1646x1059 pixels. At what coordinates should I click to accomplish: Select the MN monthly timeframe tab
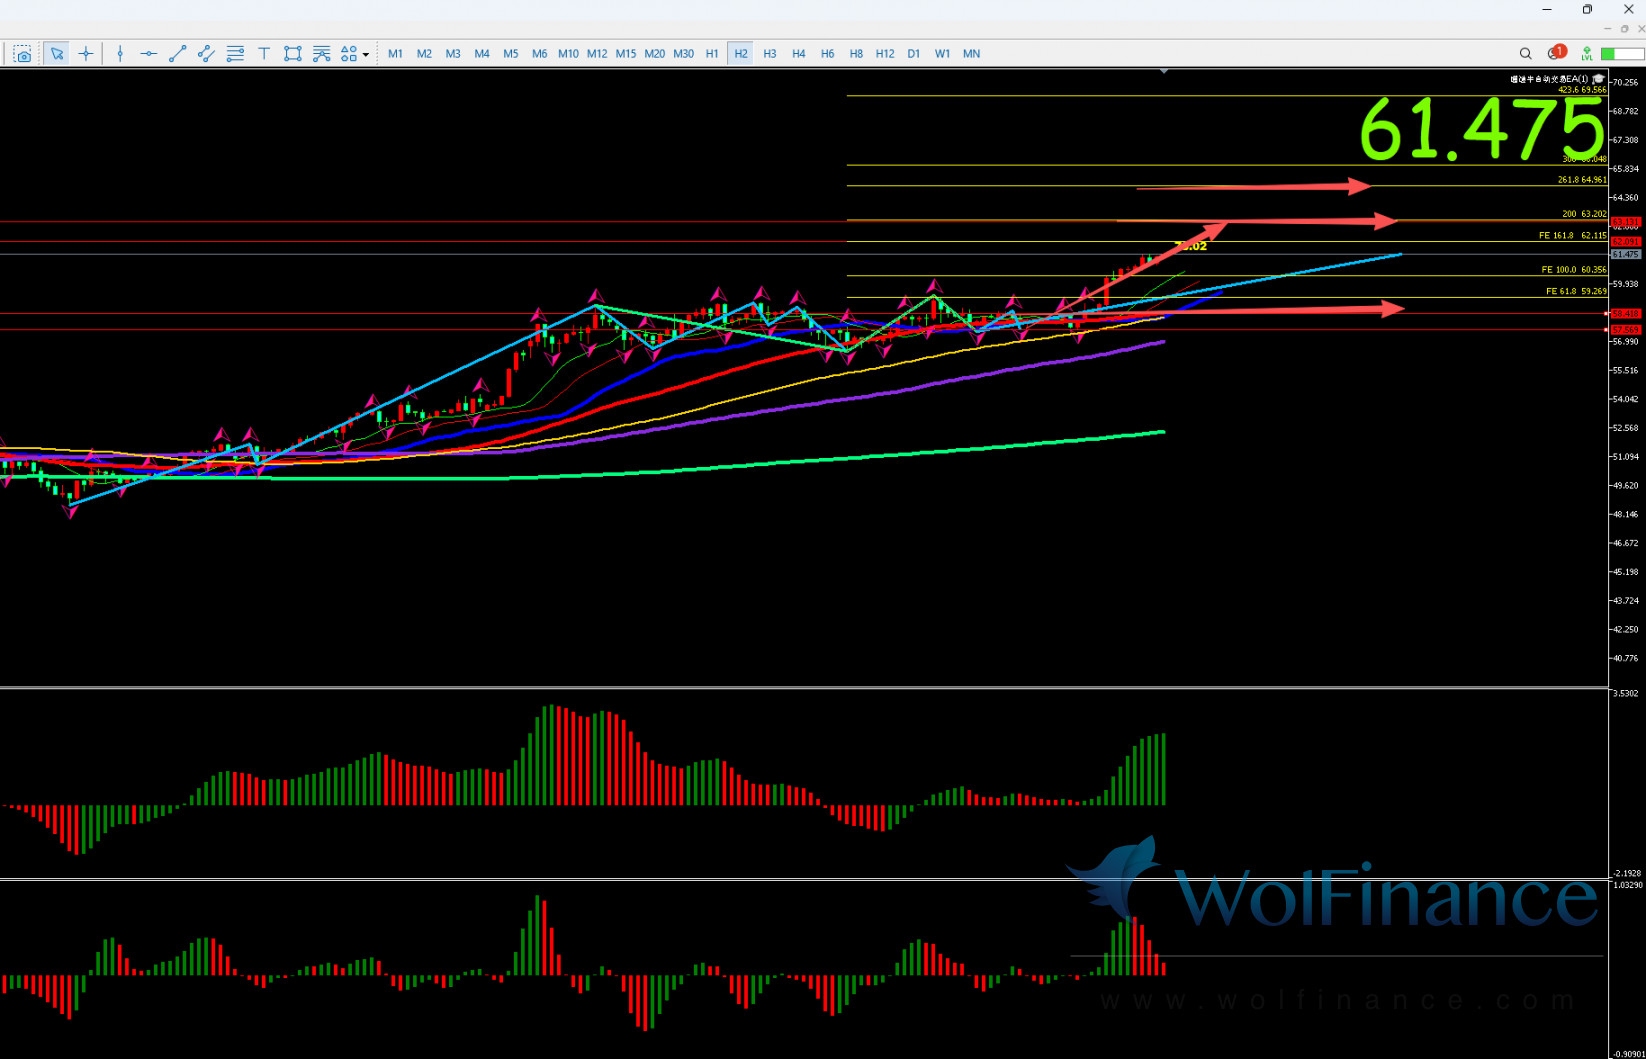[971, 54]
